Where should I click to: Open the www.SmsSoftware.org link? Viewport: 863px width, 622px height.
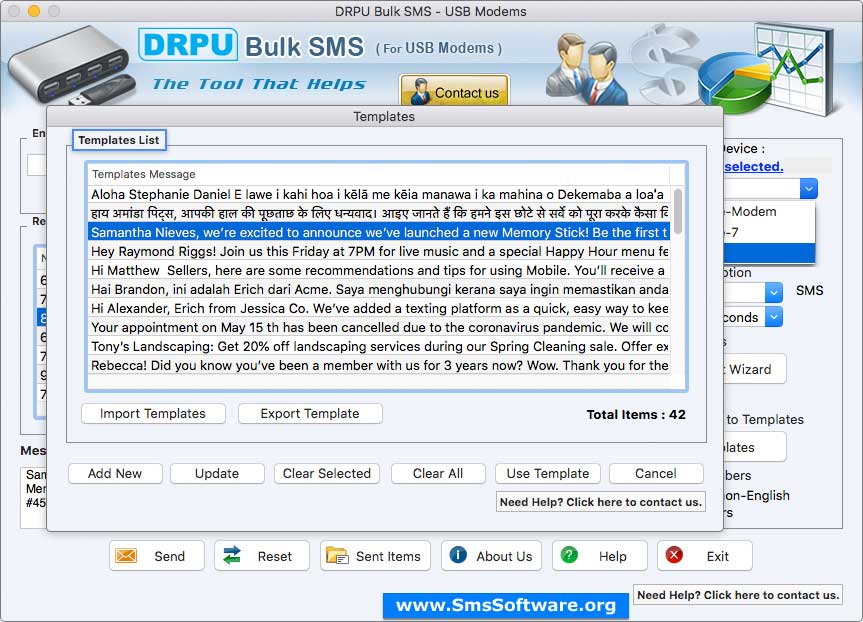(506, 605)
